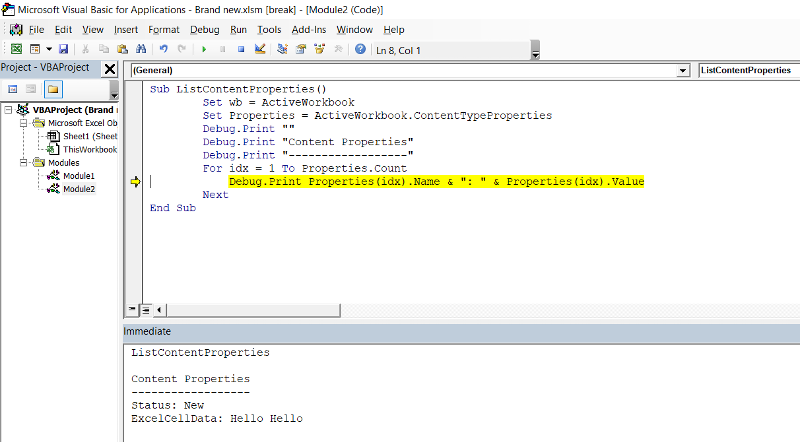Image resolution: width=800 pixels, height=442 pixels.
Task: Select Microsoft Excel Objects folder
Action: coord(83,123)
